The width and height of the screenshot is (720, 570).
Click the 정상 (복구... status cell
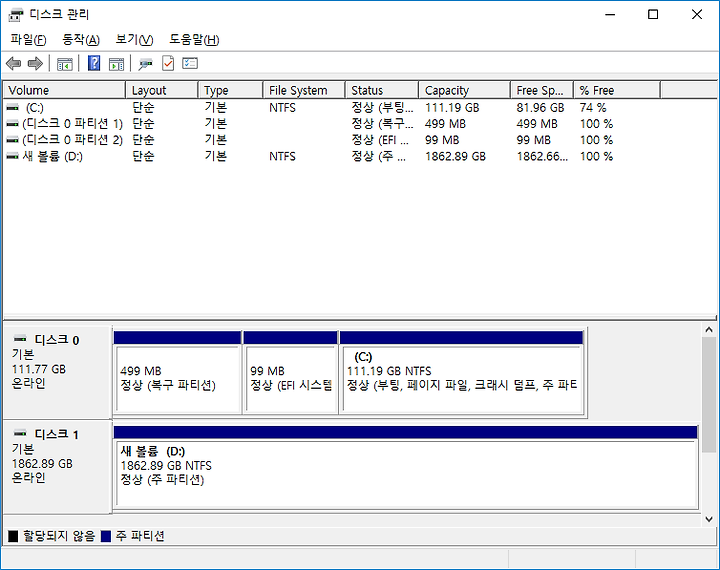point(382,124)
